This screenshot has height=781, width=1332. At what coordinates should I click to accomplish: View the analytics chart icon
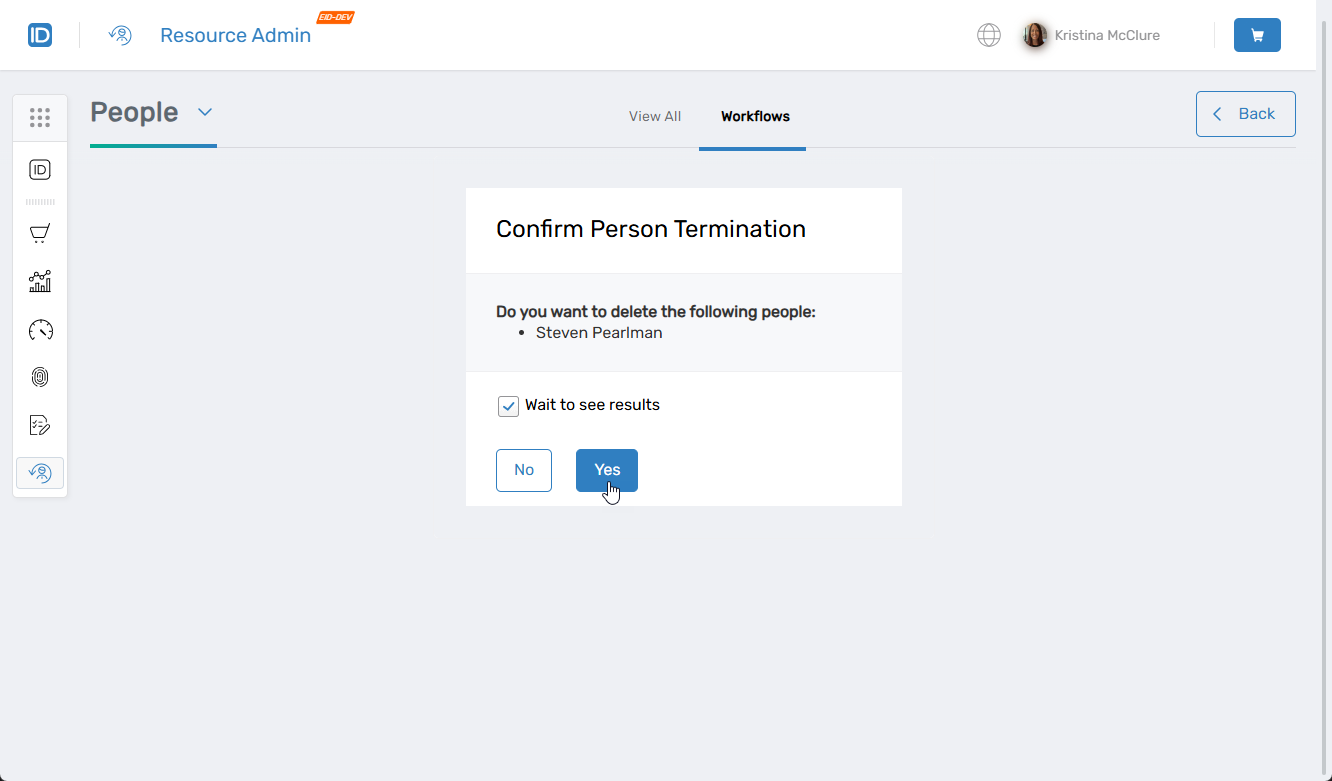40,281
